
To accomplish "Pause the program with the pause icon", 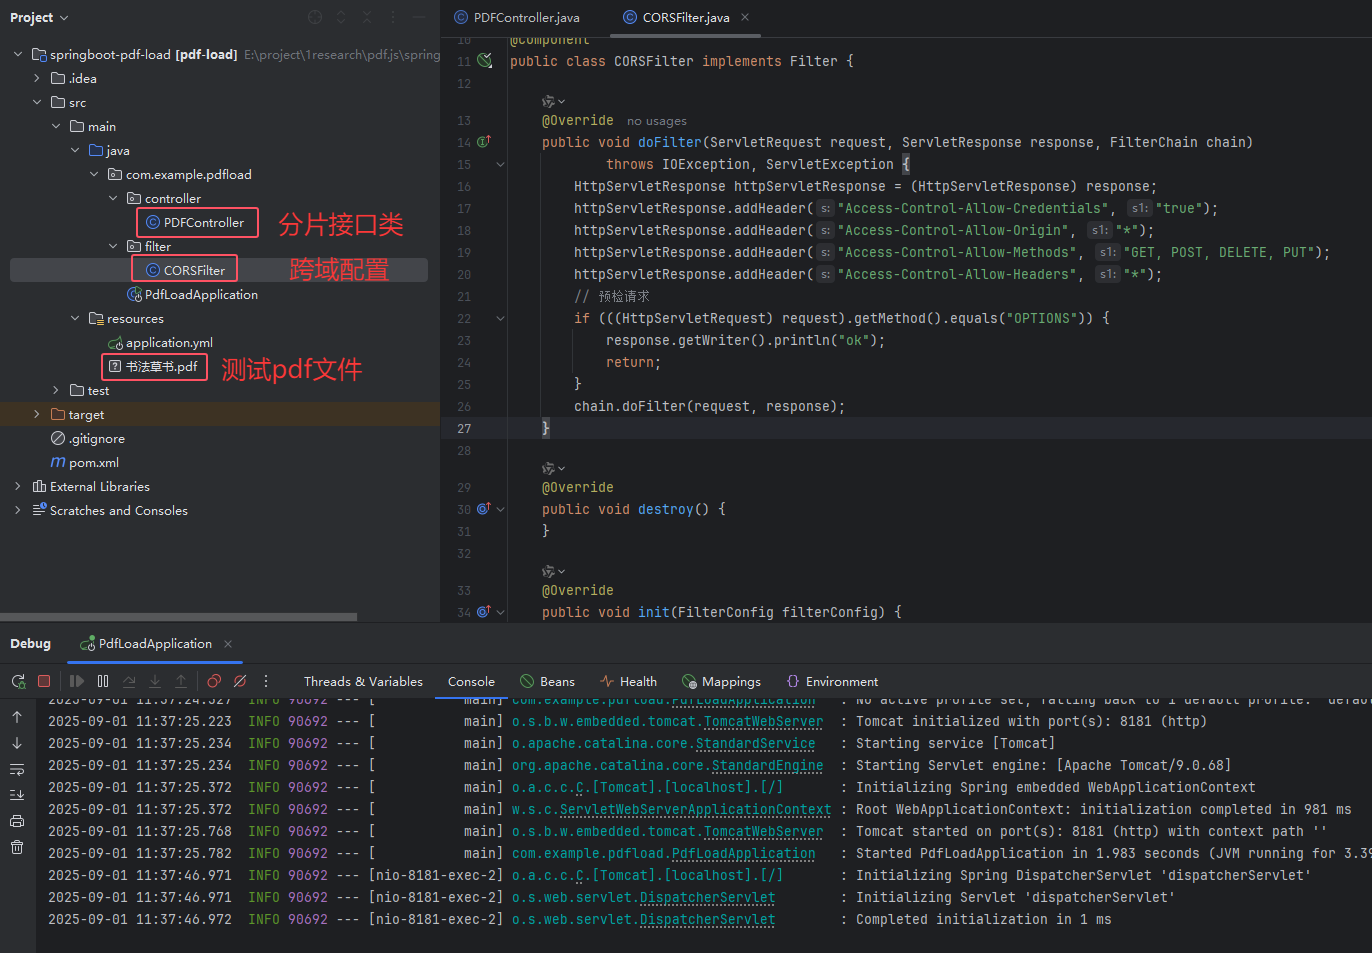I will [x=103, y=681].
